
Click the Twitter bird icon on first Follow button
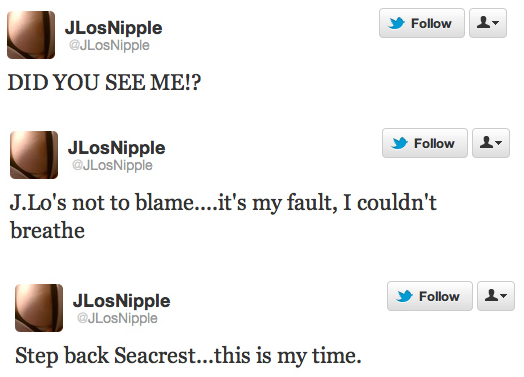(397, 23)
